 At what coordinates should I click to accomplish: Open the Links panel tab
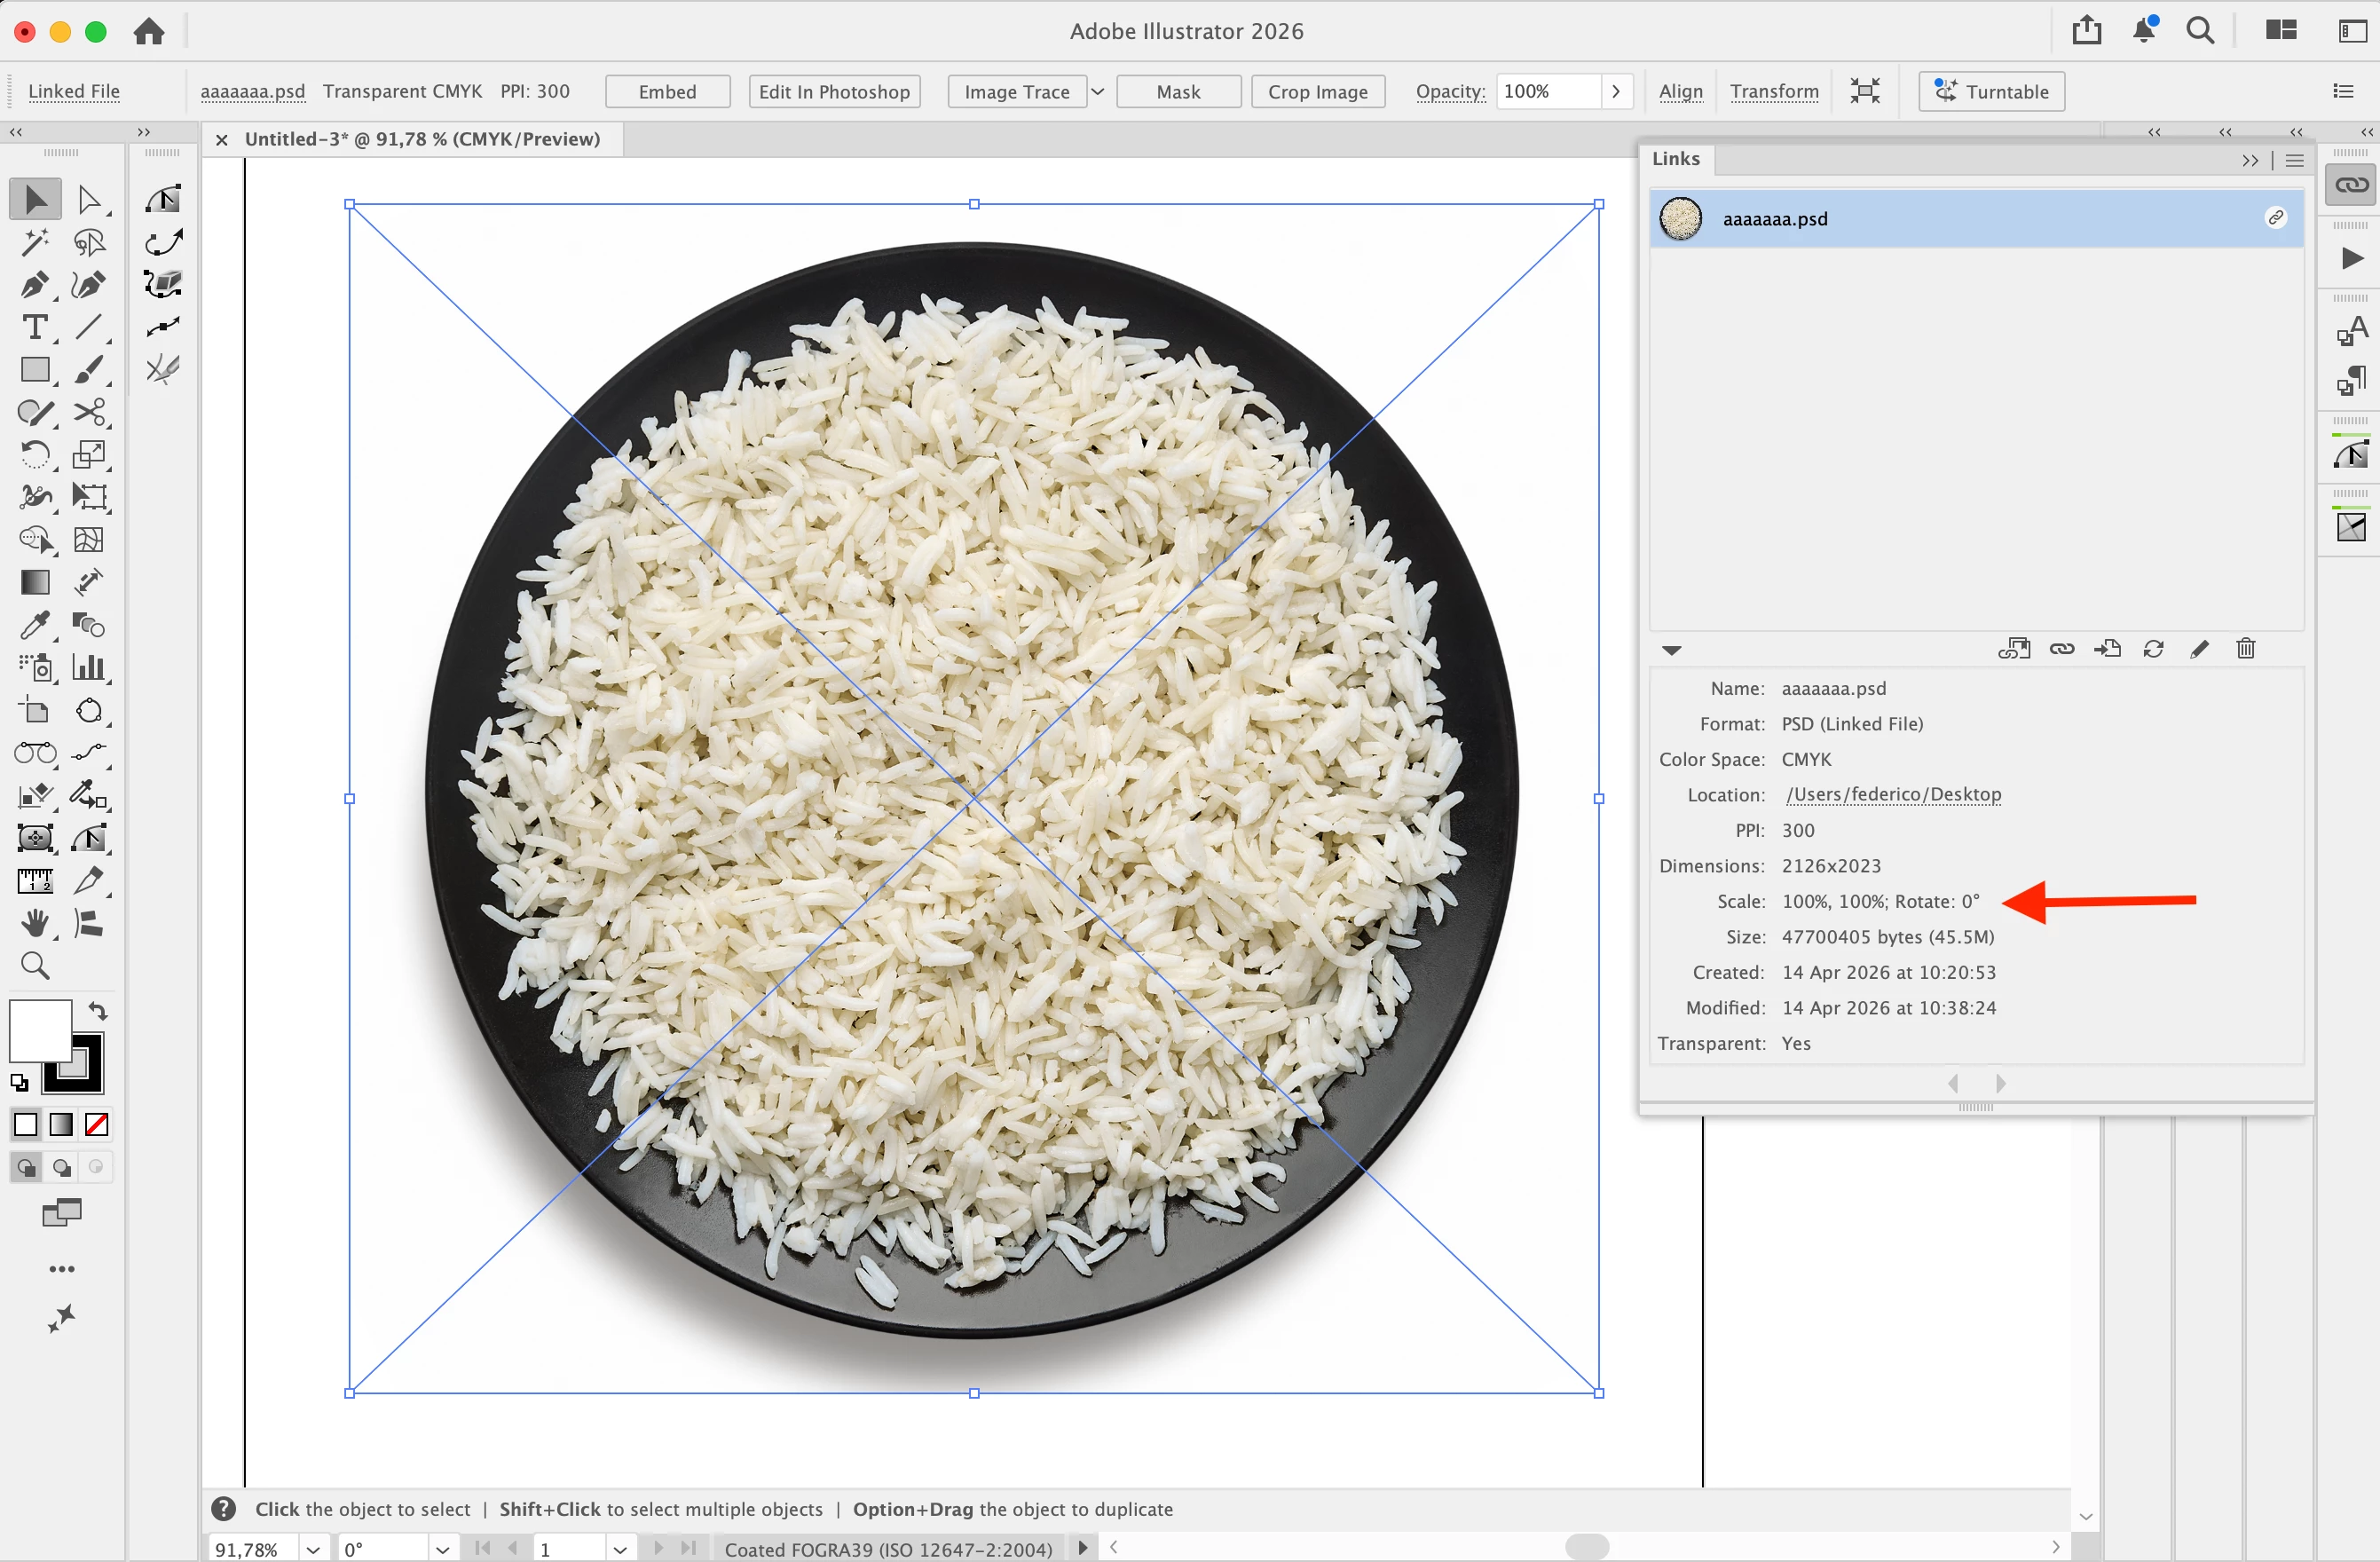pyautogui.click(x=1675, y=159)
